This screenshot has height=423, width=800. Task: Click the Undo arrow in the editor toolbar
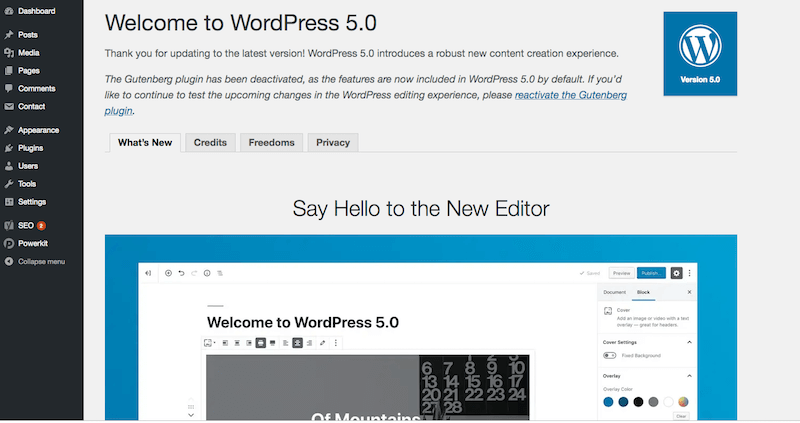[x=181, y=273]
